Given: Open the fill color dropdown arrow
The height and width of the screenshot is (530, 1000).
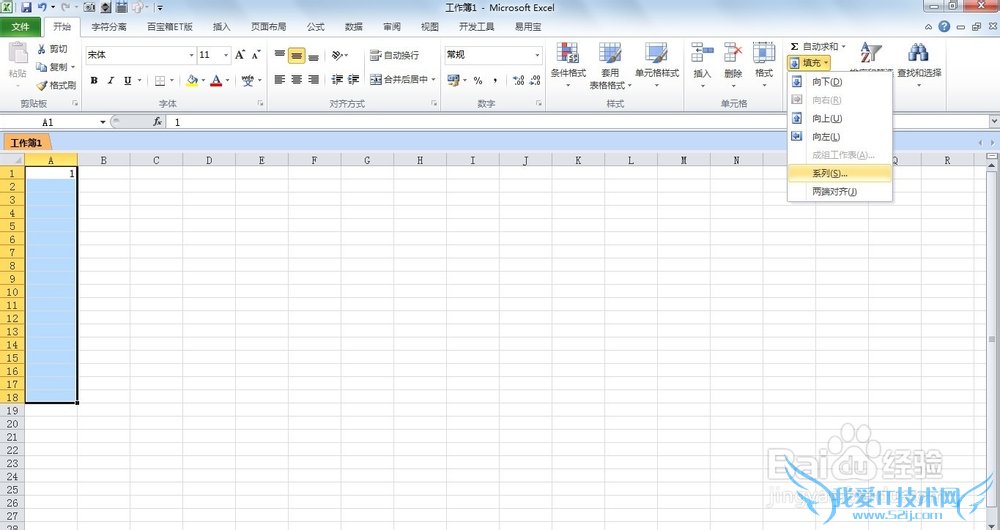Looking at the screenshot, I should 203,80.
